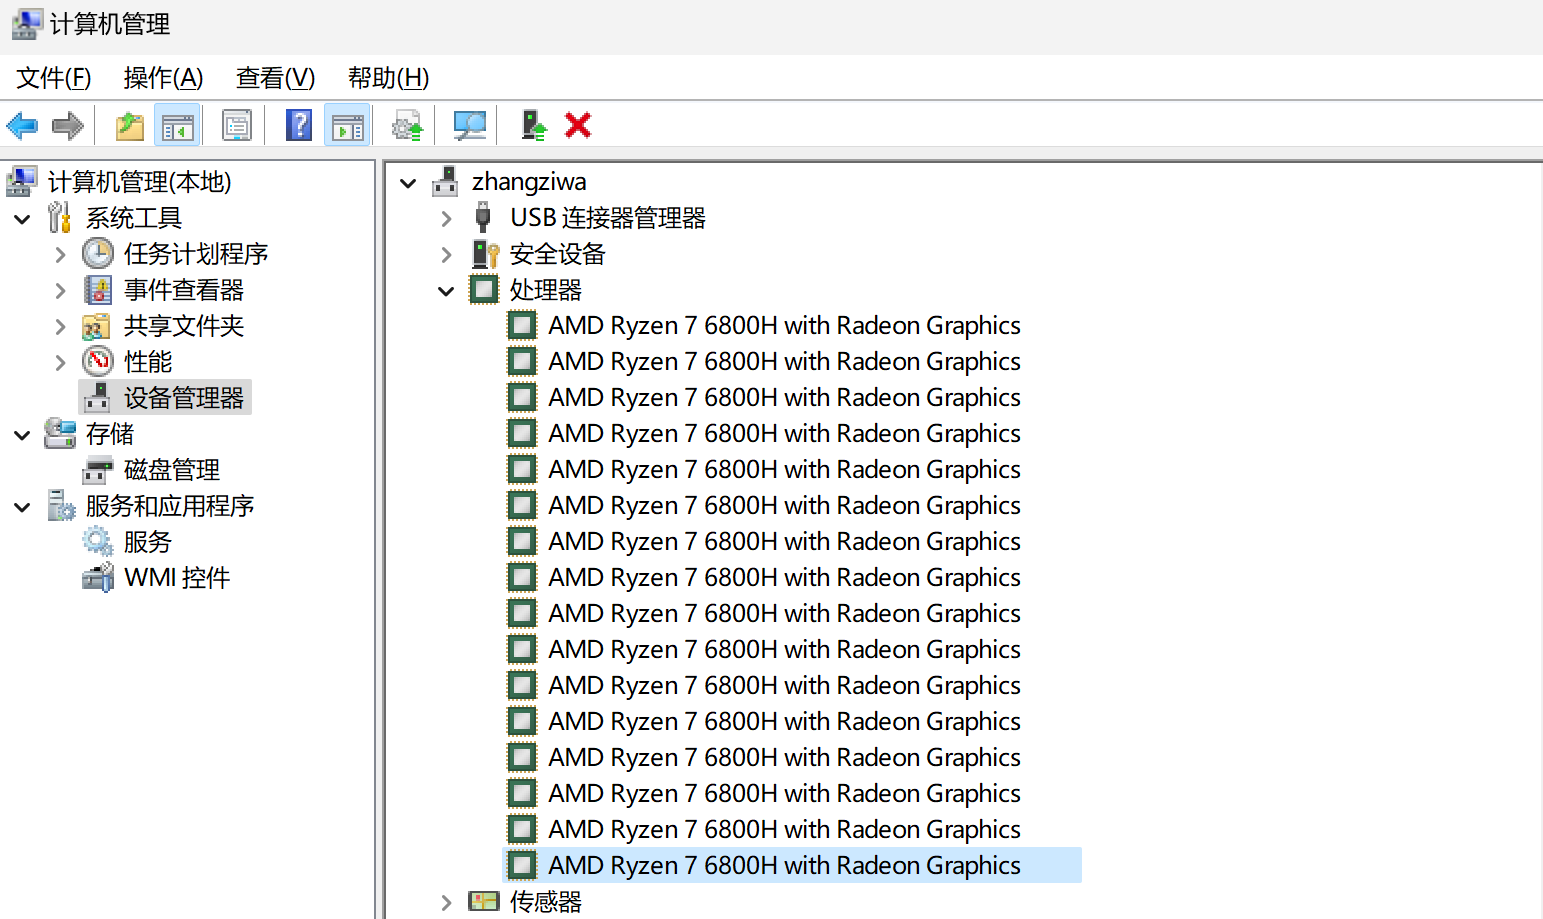Toggle the Show/Hide Console Tree toolbar button
The width and height of the screenshot is (1543, 919).
178,126
